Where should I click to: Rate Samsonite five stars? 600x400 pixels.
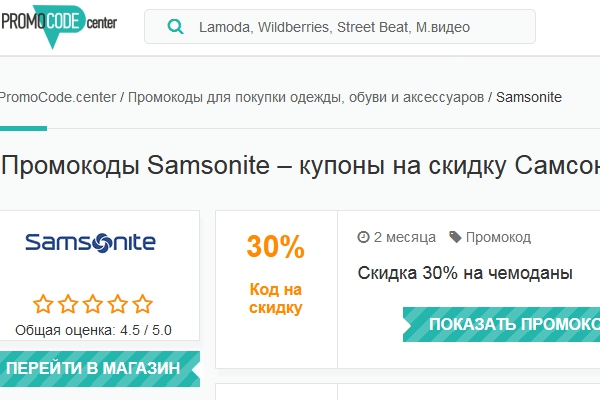click(141, 304)
